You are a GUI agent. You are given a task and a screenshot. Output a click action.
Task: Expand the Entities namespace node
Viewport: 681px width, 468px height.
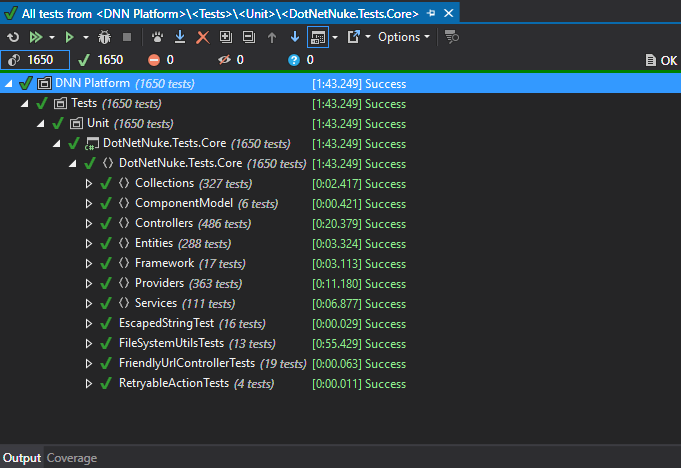click(x=89, y=244)
